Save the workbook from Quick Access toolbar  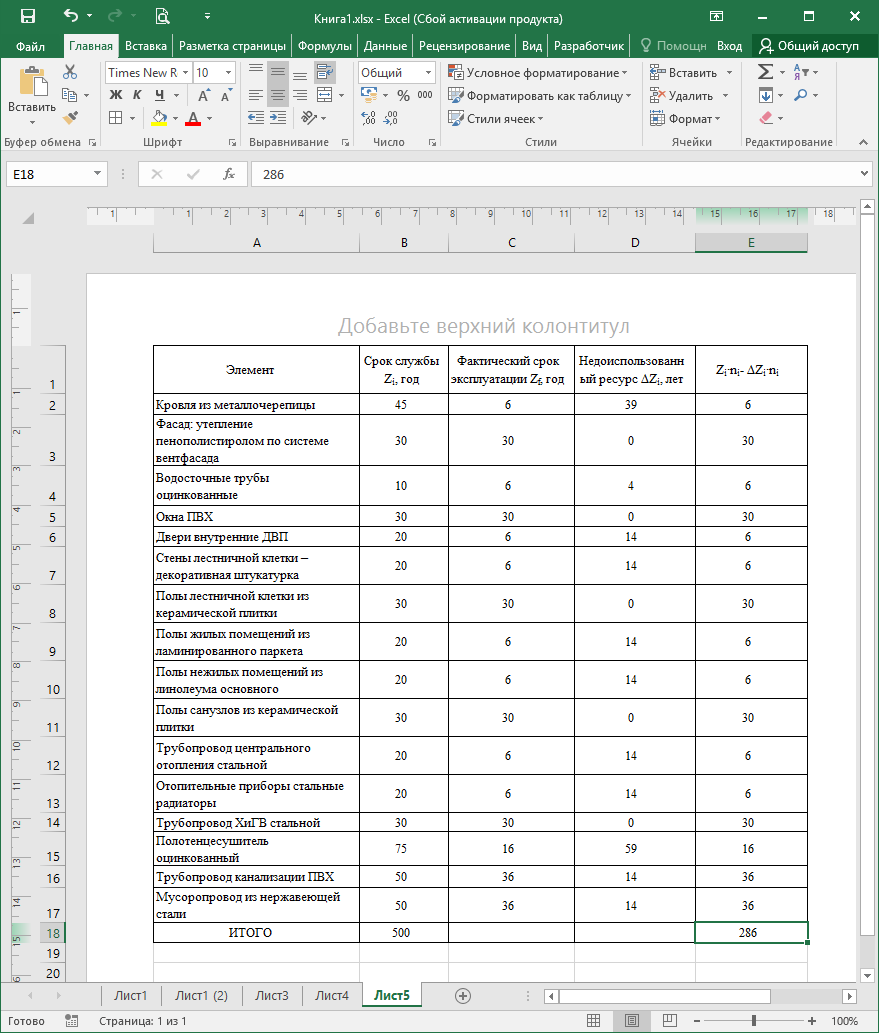[x=28, y=16]
